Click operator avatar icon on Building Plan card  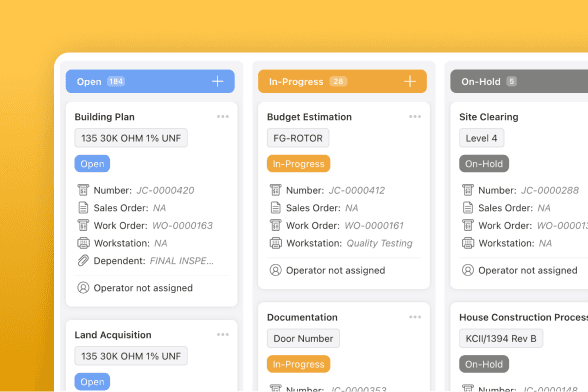(x=83, y=288)
